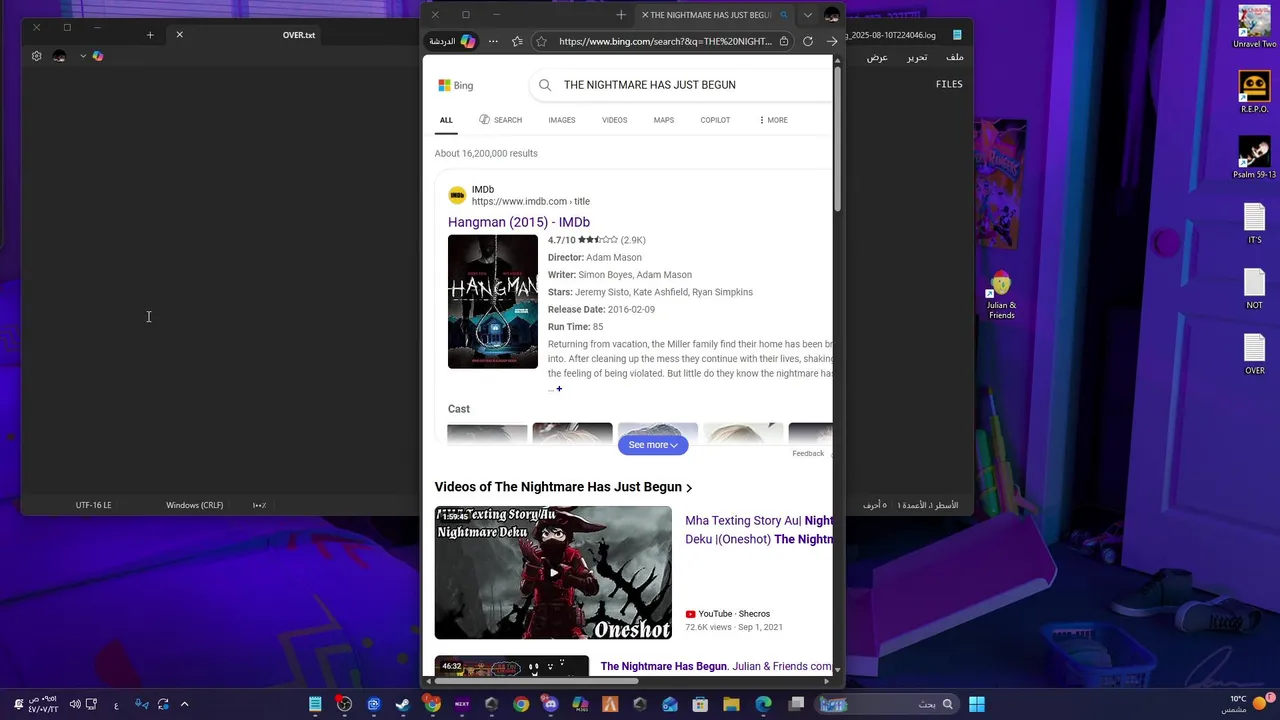Click the IMDb site URL above result

(531, 201)
